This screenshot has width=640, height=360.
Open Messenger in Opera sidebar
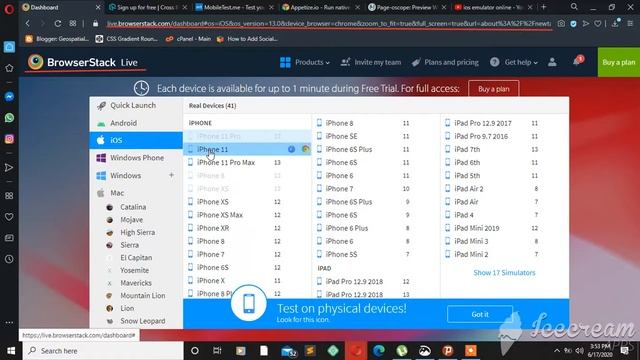(9, 97)
